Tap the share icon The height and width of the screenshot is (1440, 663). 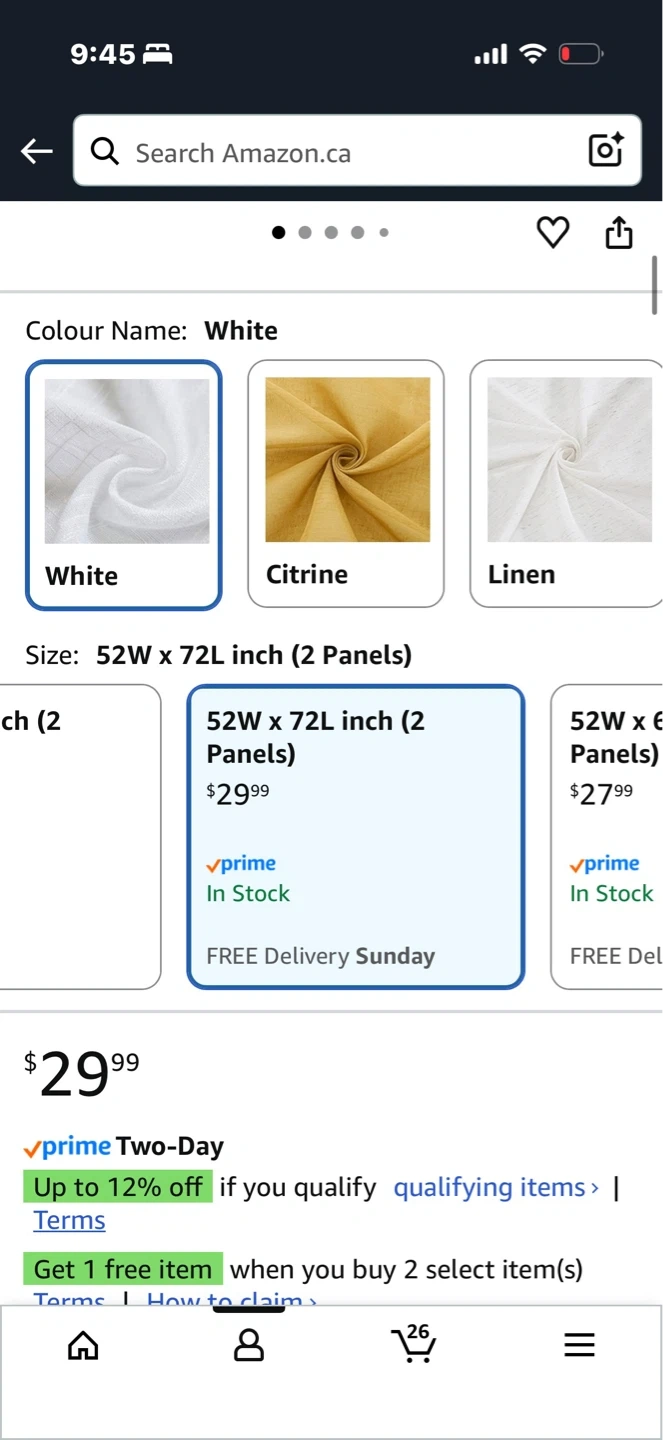click(x=619, y=233)
